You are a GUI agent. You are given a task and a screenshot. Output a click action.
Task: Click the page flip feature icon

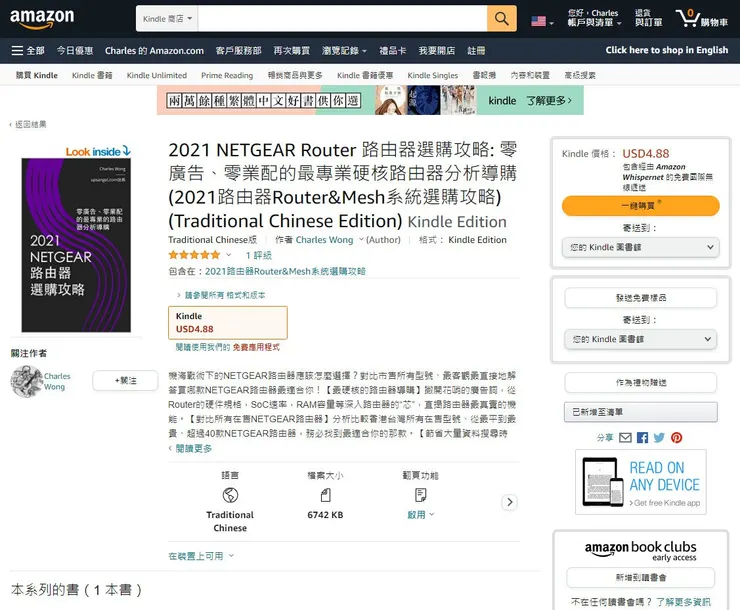tap(420, 495)
